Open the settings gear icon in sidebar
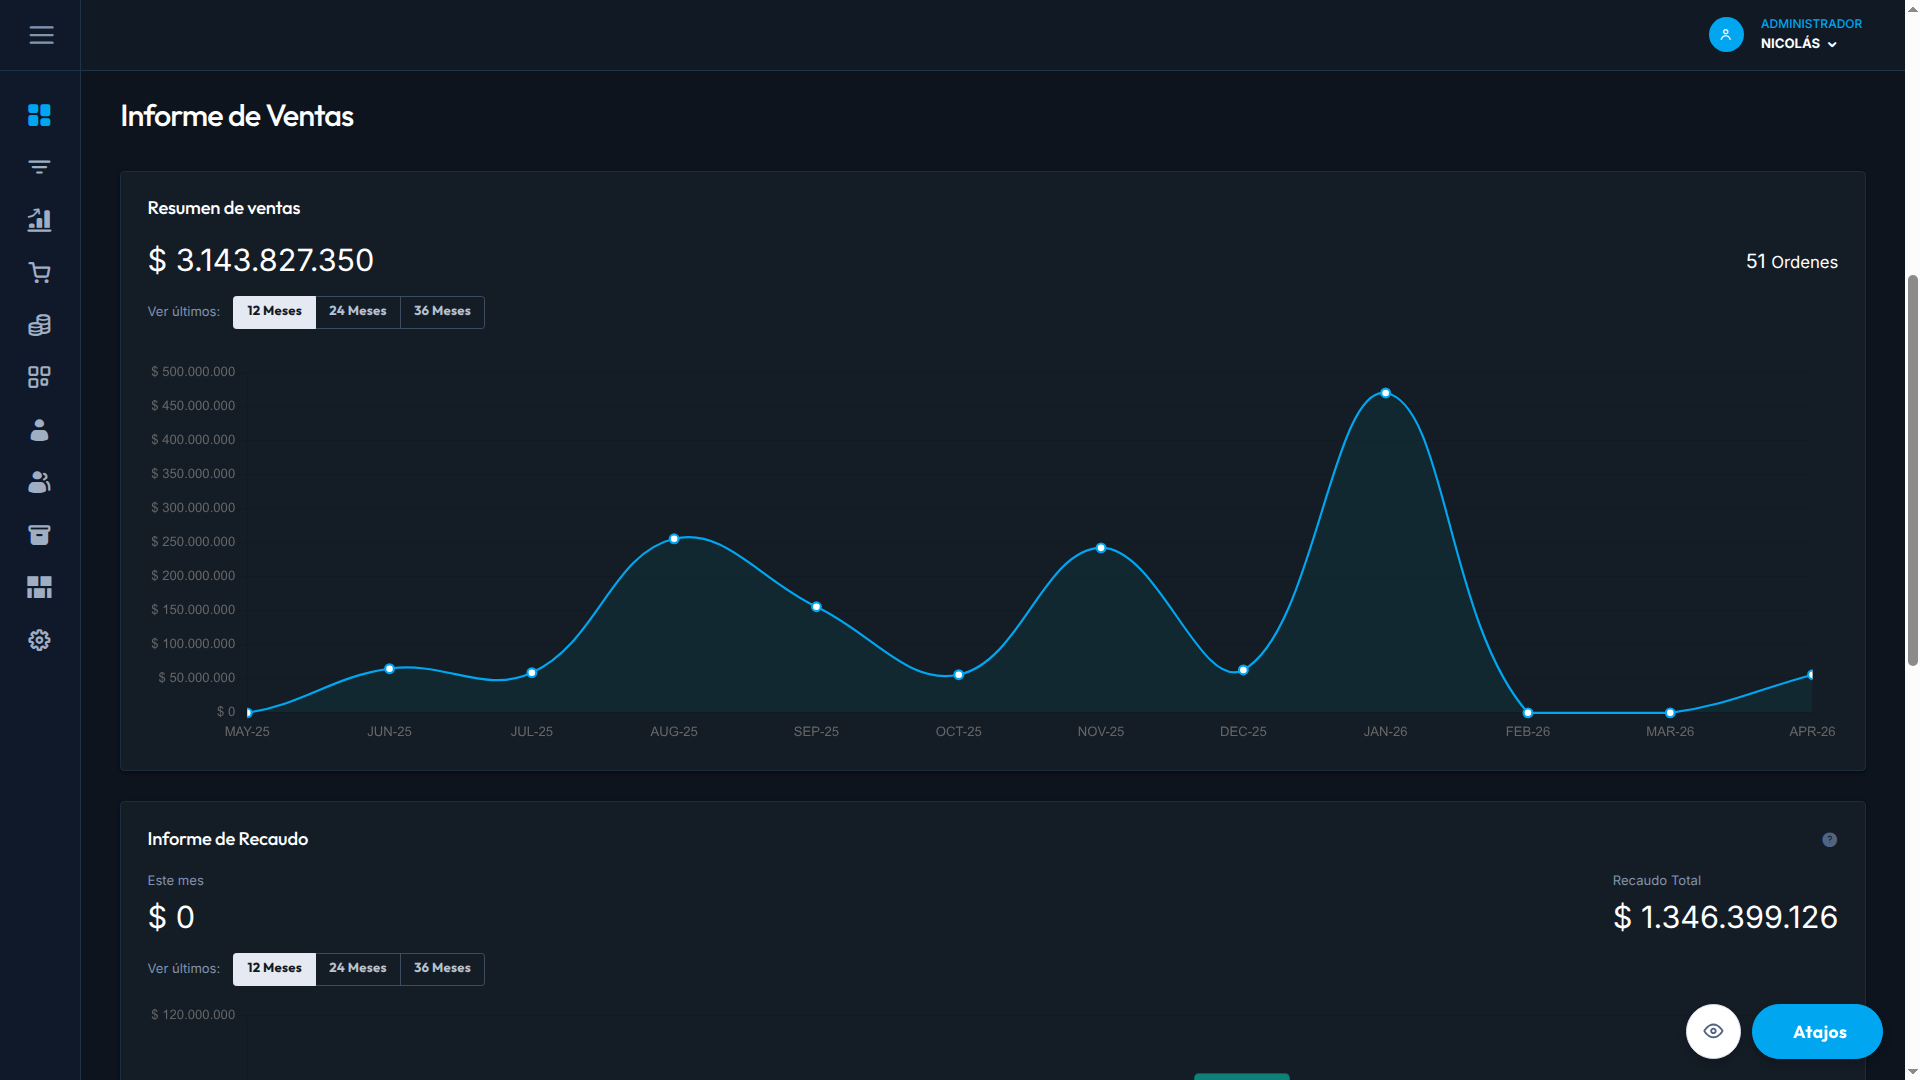Image resolution: width=1920 pixels, height=1080 pixels. click(x=39, y=640)
